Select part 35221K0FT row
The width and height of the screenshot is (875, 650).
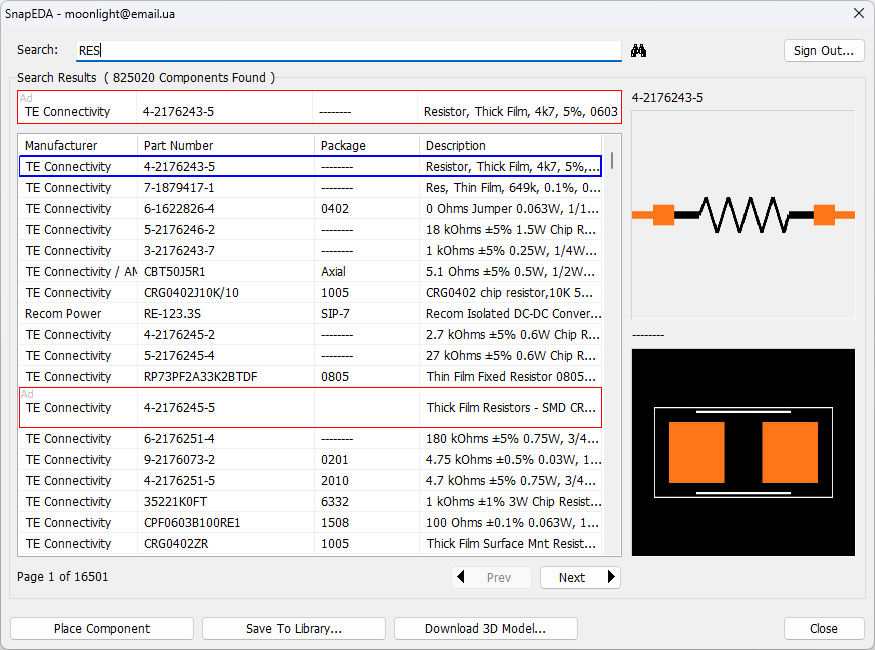tap(310, 502)
